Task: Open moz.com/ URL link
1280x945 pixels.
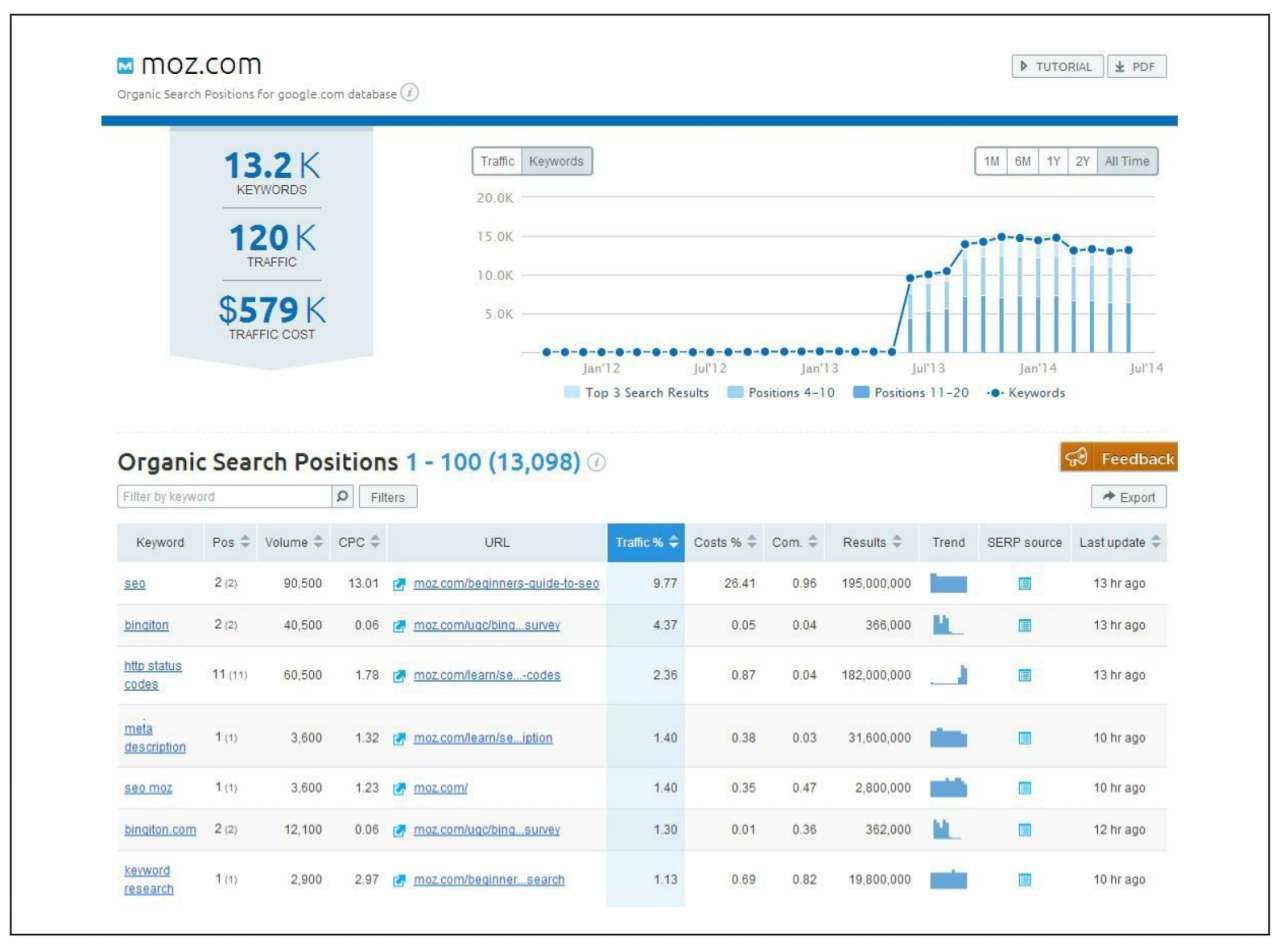Action: (x=440, y=788)
